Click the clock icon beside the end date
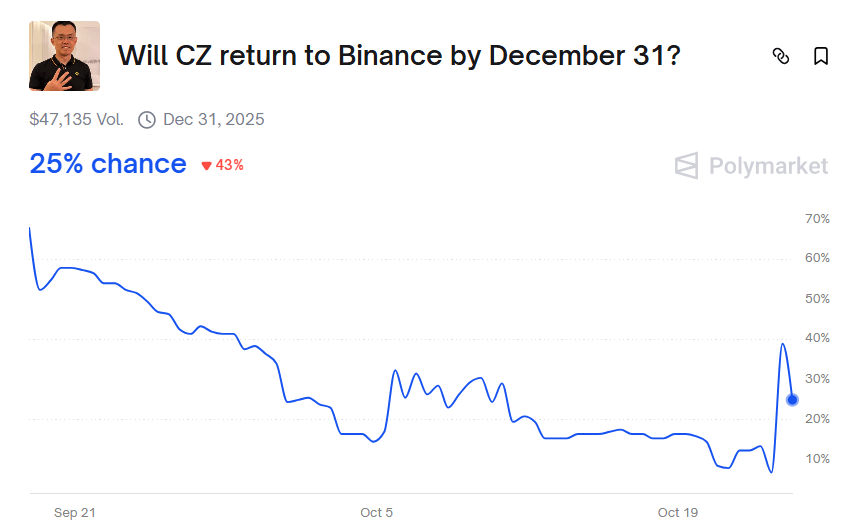 pyautogui.click(x=147, y=120)
